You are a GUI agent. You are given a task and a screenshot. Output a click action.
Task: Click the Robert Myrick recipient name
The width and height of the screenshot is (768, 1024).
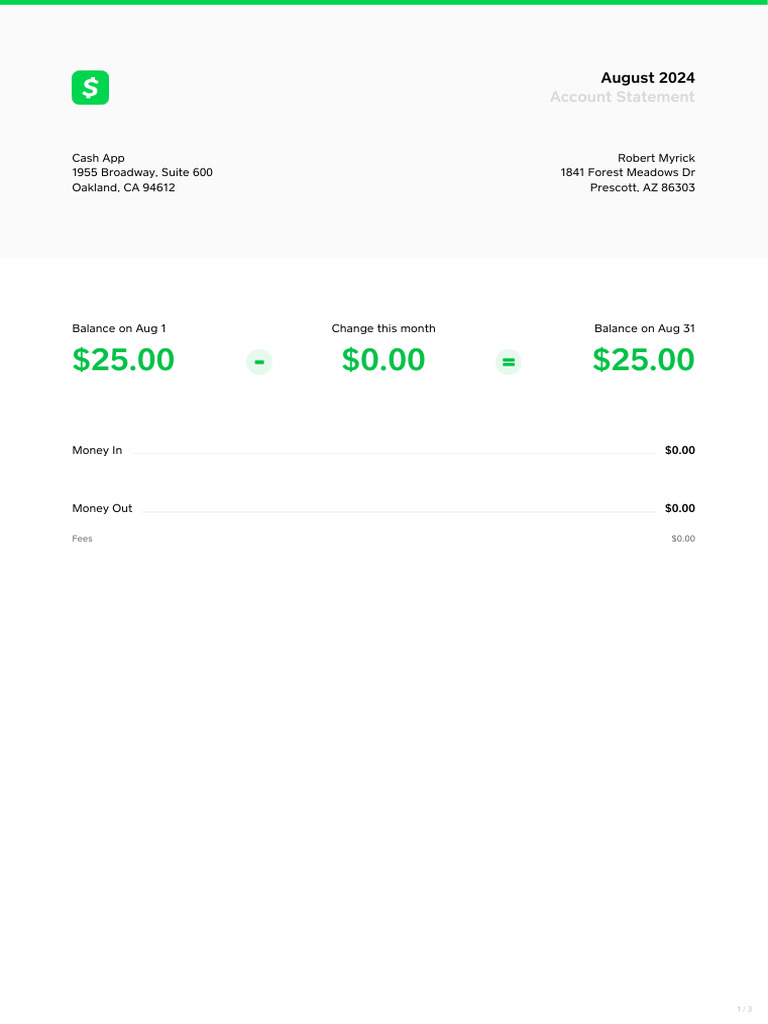[x=656, y=158]
